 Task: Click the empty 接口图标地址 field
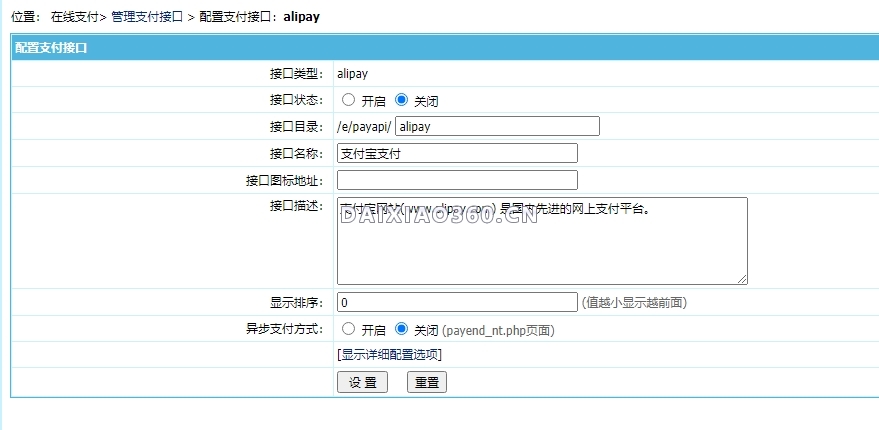tap(457, 180)
